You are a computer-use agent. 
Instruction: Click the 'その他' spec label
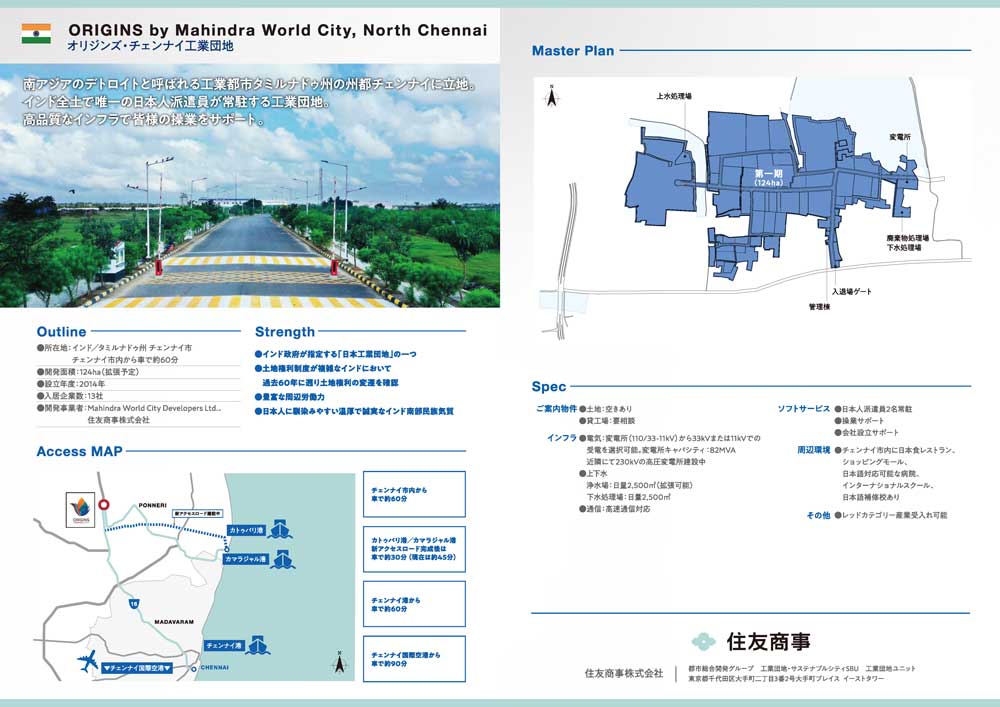coord(818,515)
